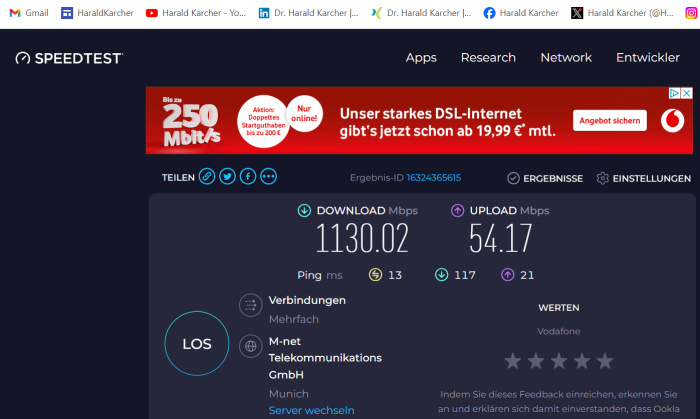Select the third rating star
The image size is (700, 419).
[x=559, y=361]
